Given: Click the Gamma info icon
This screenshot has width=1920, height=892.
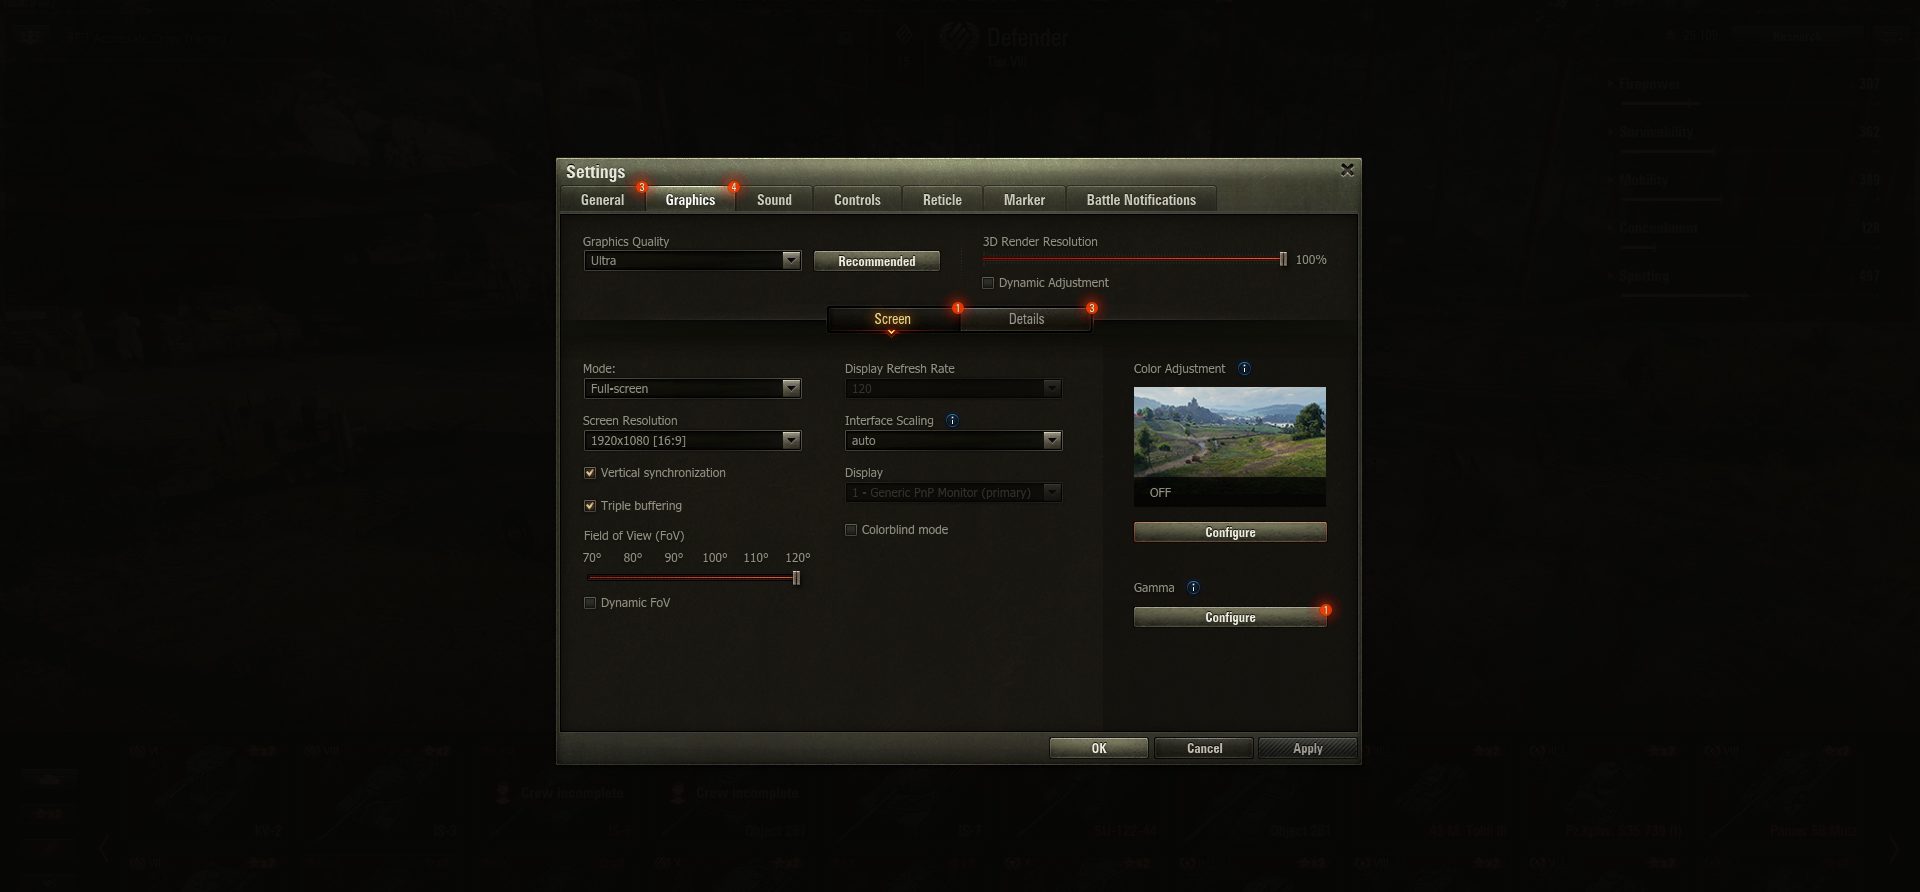Looking at the screenshot, I should 1193,588.
